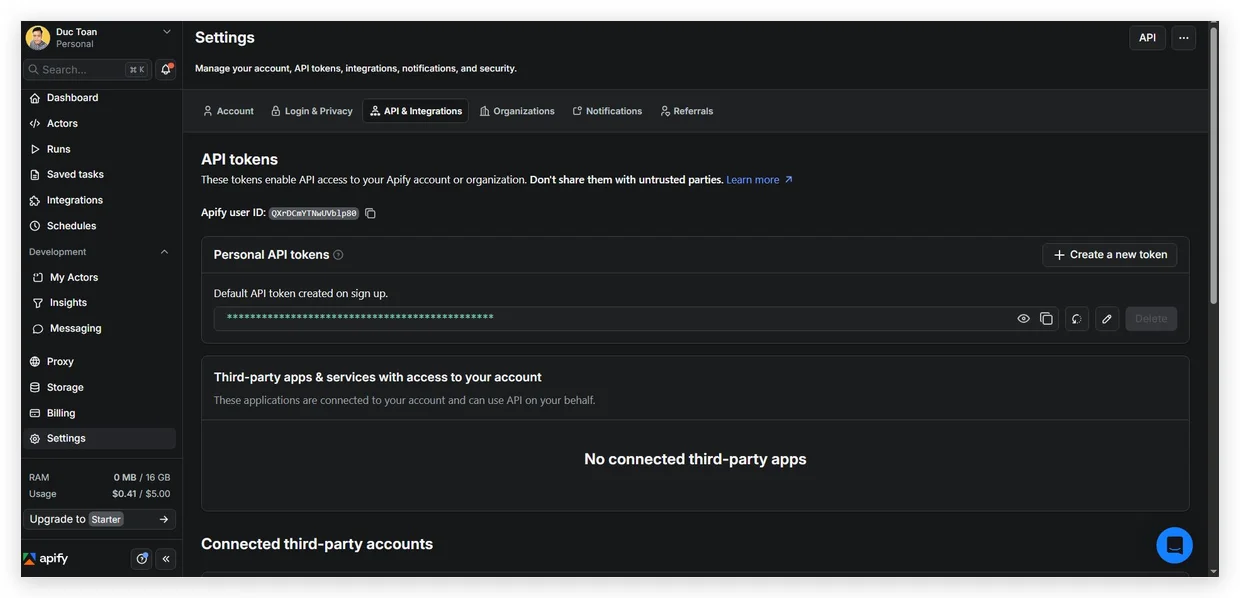Show the hidden API token with eye icon
Image resolution: width=1240 pixels, height=598 pixels.
tap(1023, 319)
